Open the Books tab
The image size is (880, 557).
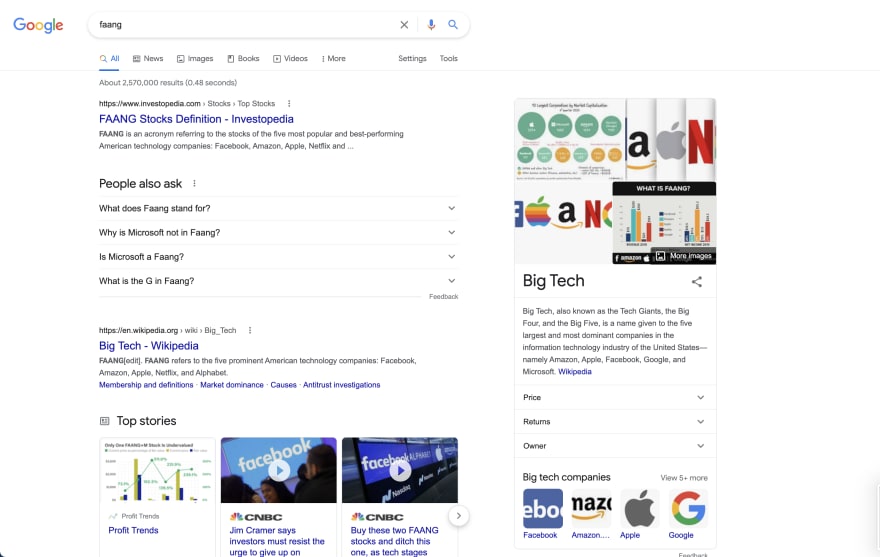(x=244, y=58)
